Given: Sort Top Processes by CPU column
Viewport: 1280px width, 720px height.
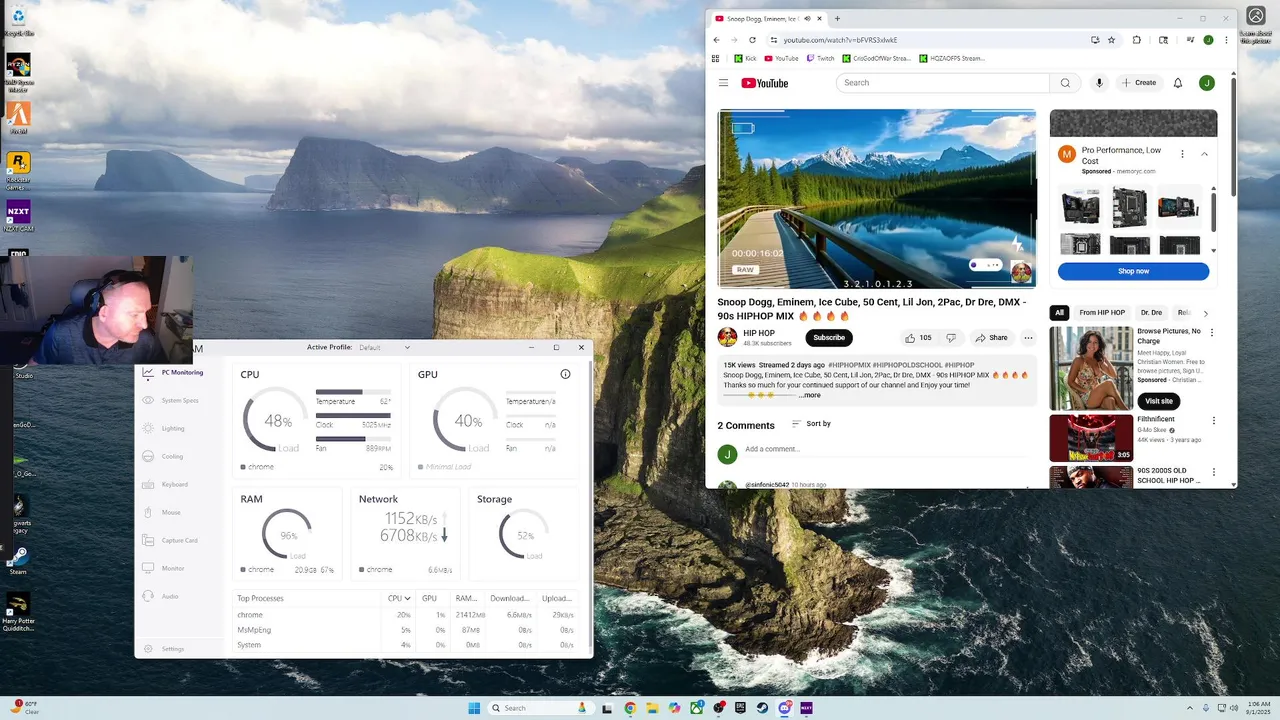Looking at the screenshot, I should point(399,598).
